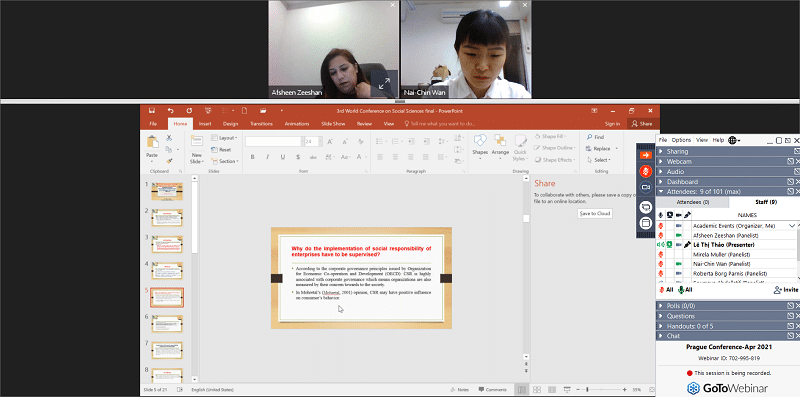Click the Format Painter brush icon
The width and height of the screenshot is (800, 397).
click(x=169, y=161)
